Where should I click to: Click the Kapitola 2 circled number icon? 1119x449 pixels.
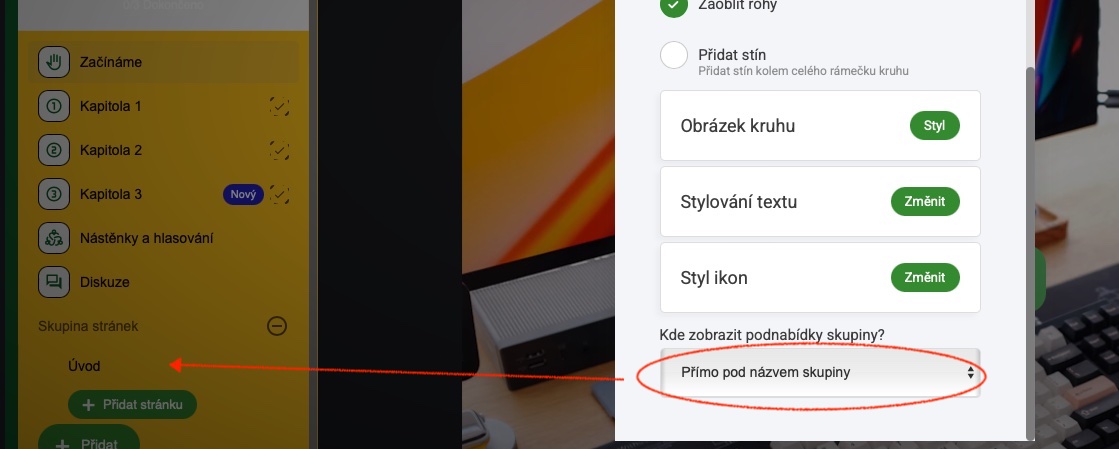pos(54,150)
